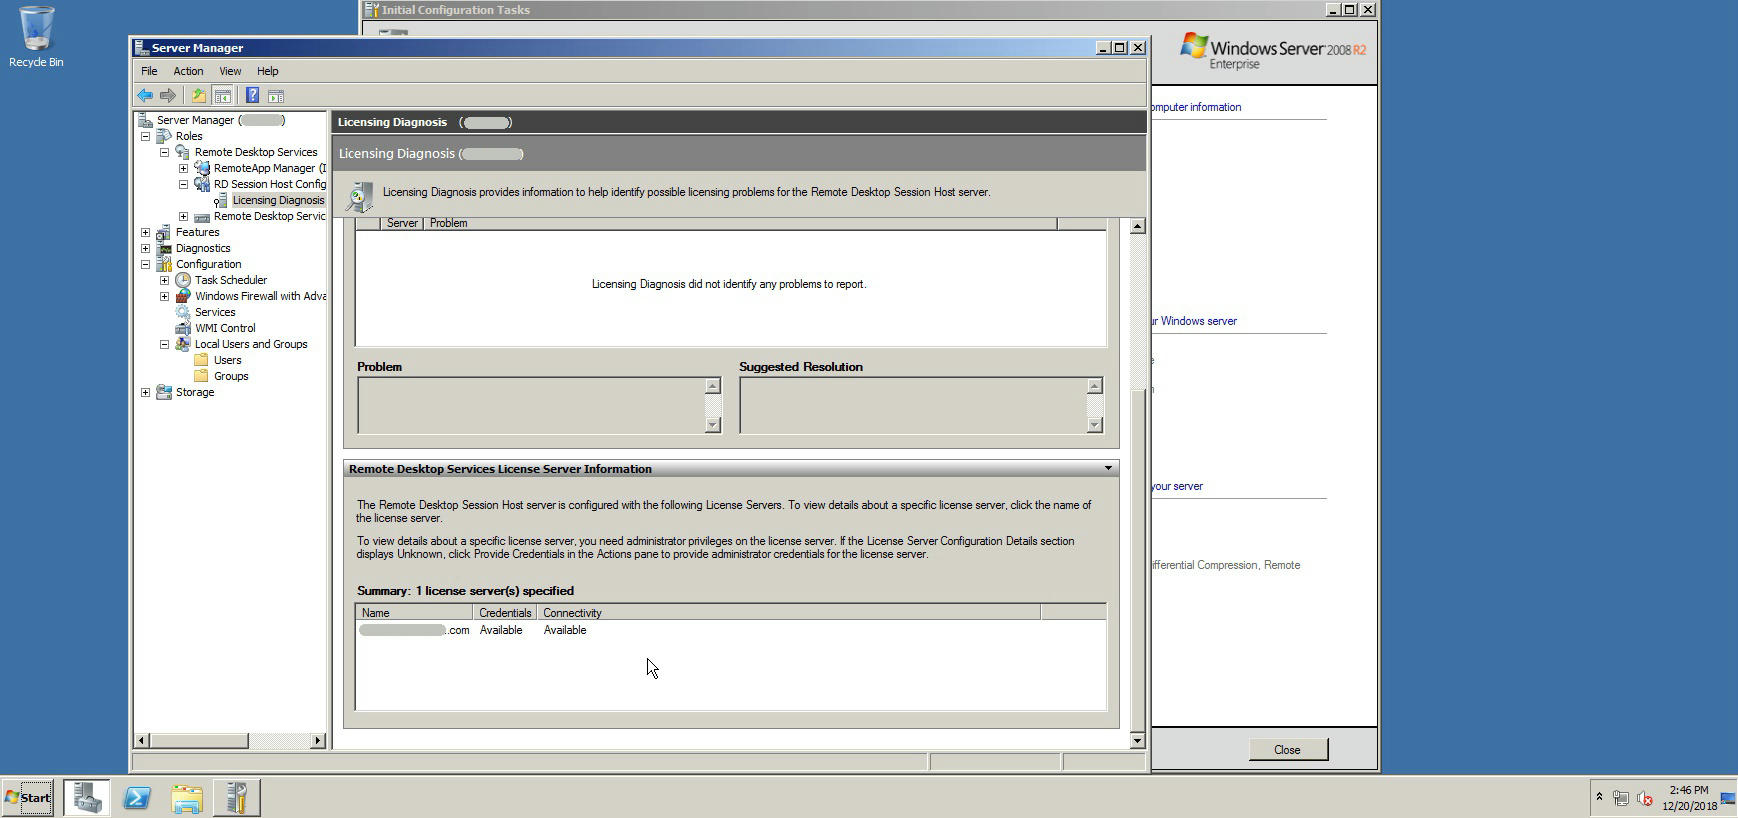Toggle Show/Hide Action Pane toolbar icon
The height and width of the screenshot is (818, 1738).
coord(276,96)
